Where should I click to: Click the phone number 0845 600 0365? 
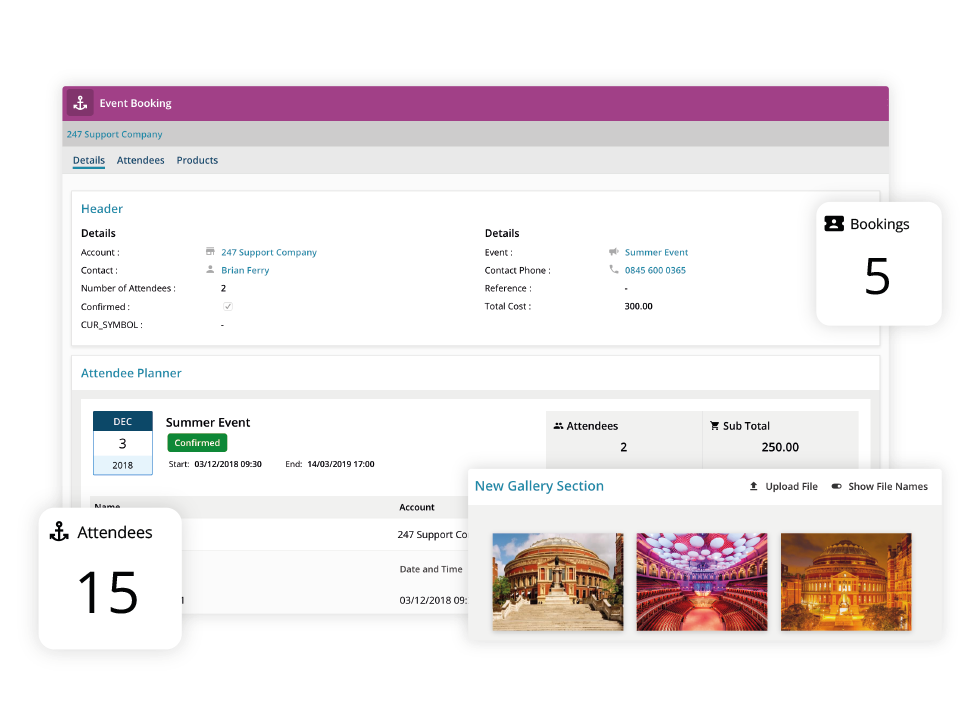coord(655,270)
